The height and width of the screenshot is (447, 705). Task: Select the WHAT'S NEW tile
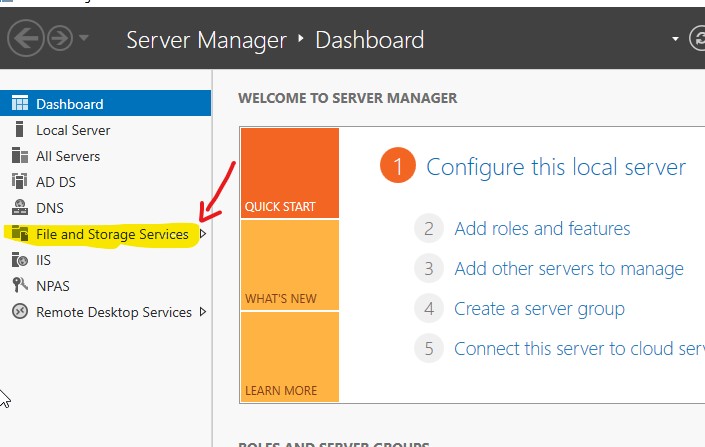click(290, 265)
